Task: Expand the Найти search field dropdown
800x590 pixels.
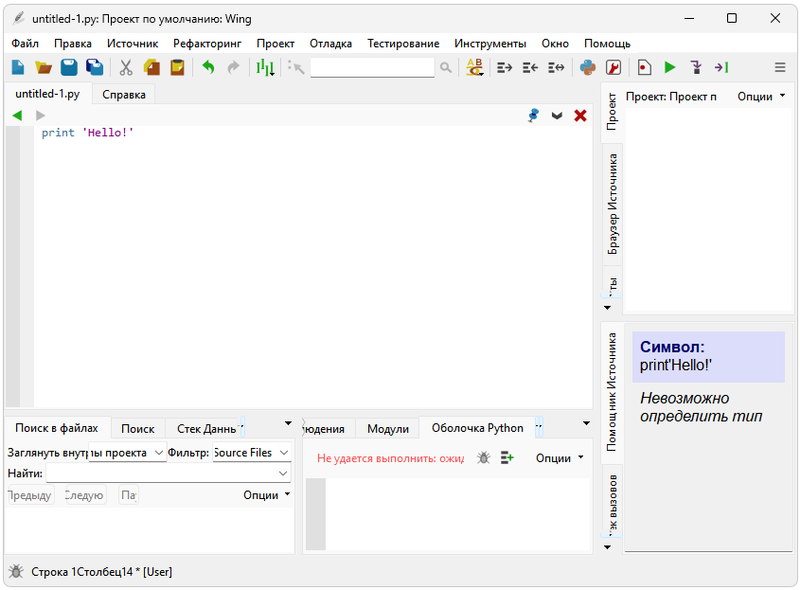Action: pyautogui.click(x=283, y=473)
